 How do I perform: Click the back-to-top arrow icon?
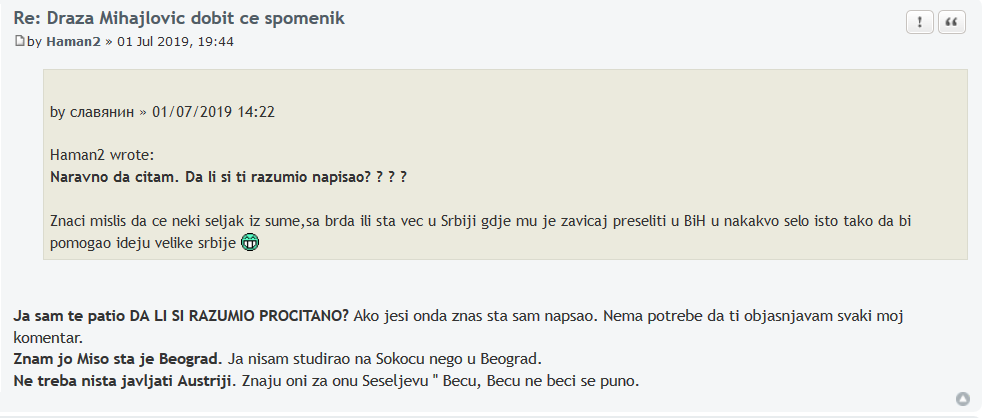pyautogui.click(x=963, y=399)
